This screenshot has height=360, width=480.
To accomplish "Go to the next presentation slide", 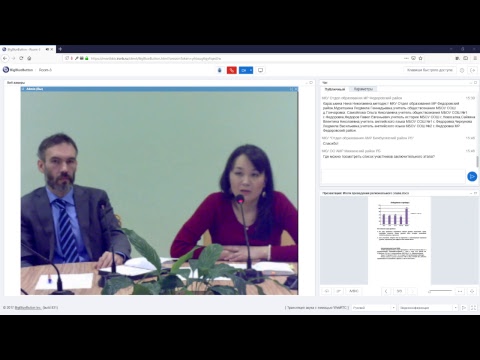I will coord(412,291).
